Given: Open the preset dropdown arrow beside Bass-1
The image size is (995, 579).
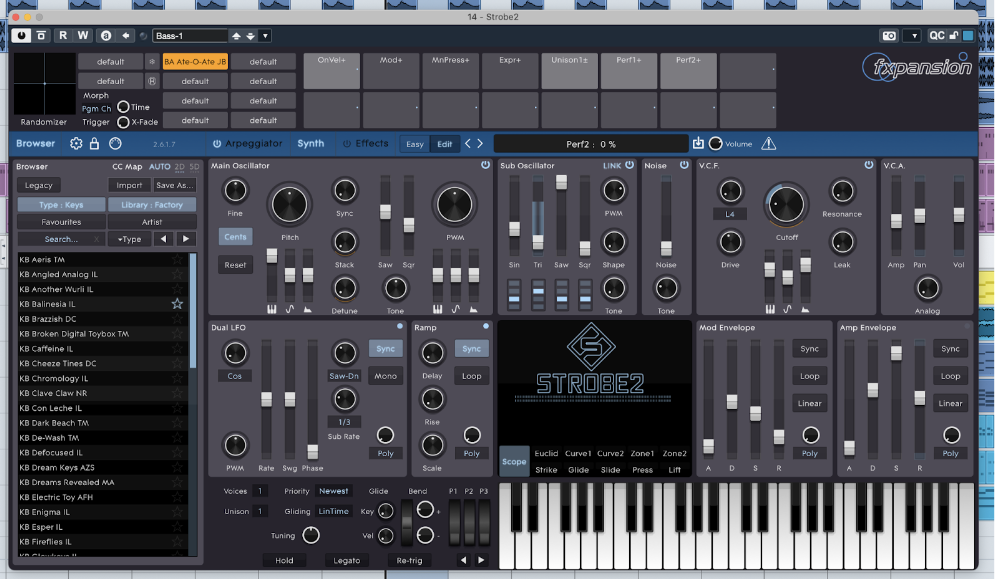Looking at the screenshot, I should coord(265,36).
